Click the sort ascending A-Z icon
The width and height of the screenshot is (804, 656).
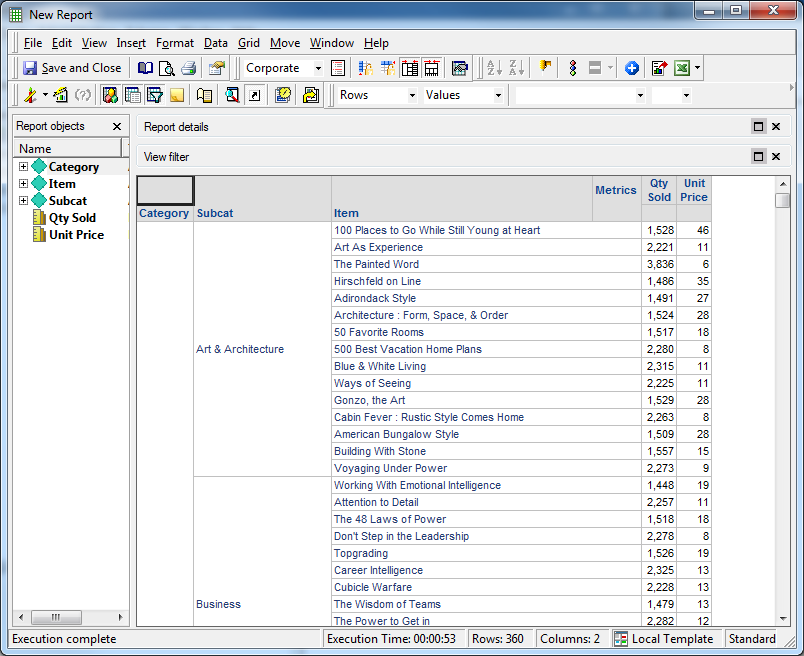point(493,68)
